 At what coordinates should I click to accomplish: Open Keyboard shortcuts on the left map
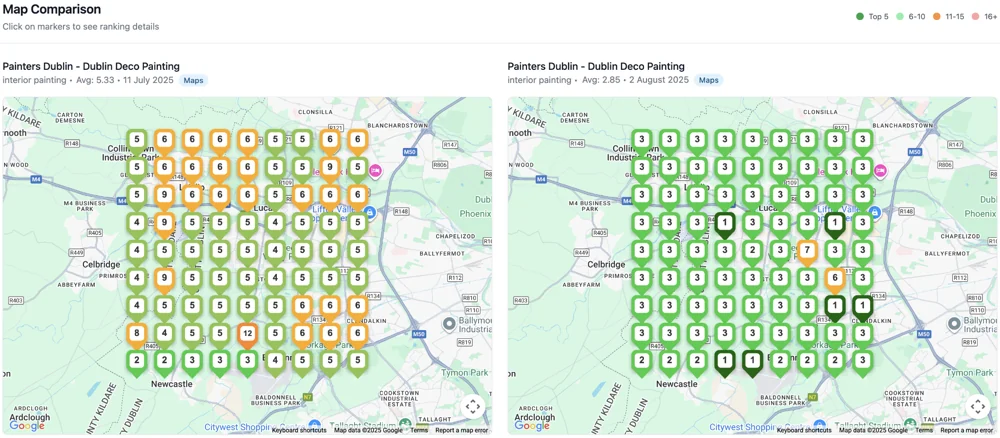click(x=299, y=430)
